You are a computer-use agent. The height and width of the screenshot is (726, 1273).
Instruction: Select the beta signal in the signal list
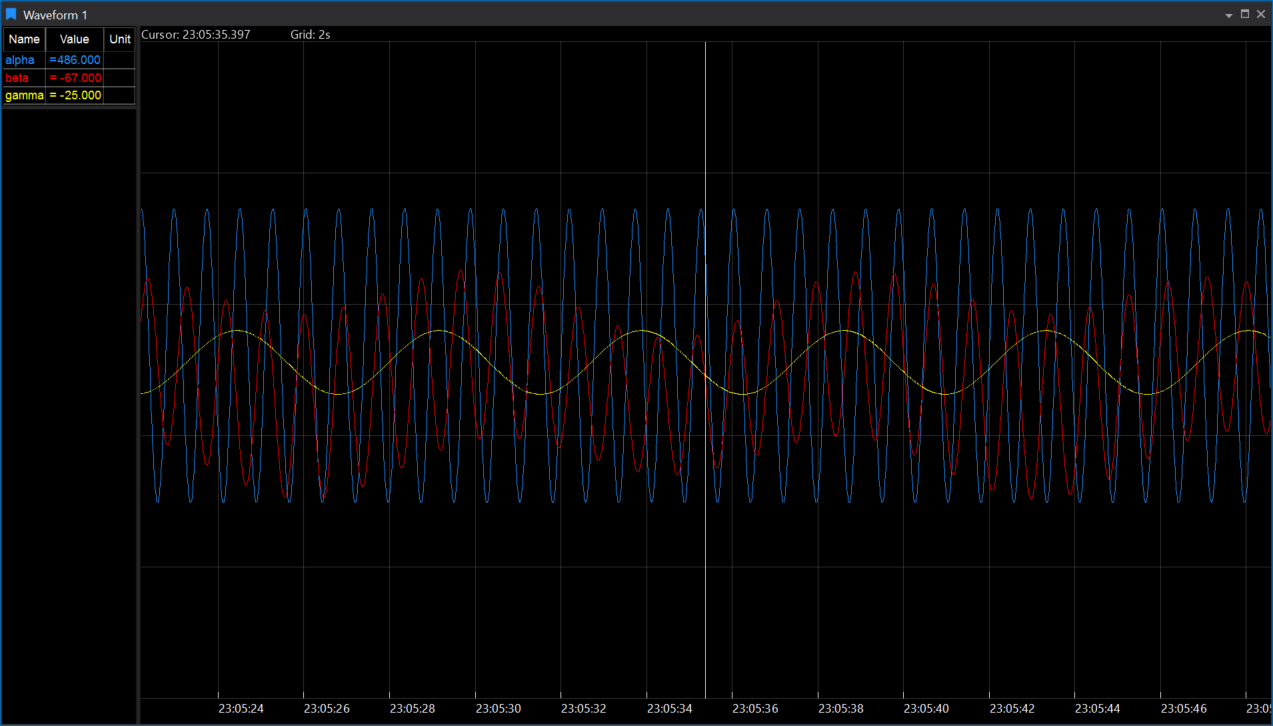(15, 77)
